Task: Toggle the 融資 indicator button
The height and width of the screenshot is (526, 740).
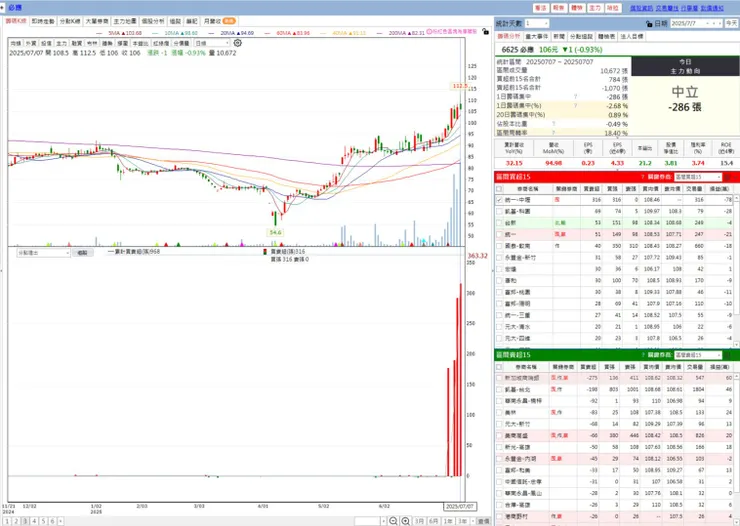Action: [77, 43]
